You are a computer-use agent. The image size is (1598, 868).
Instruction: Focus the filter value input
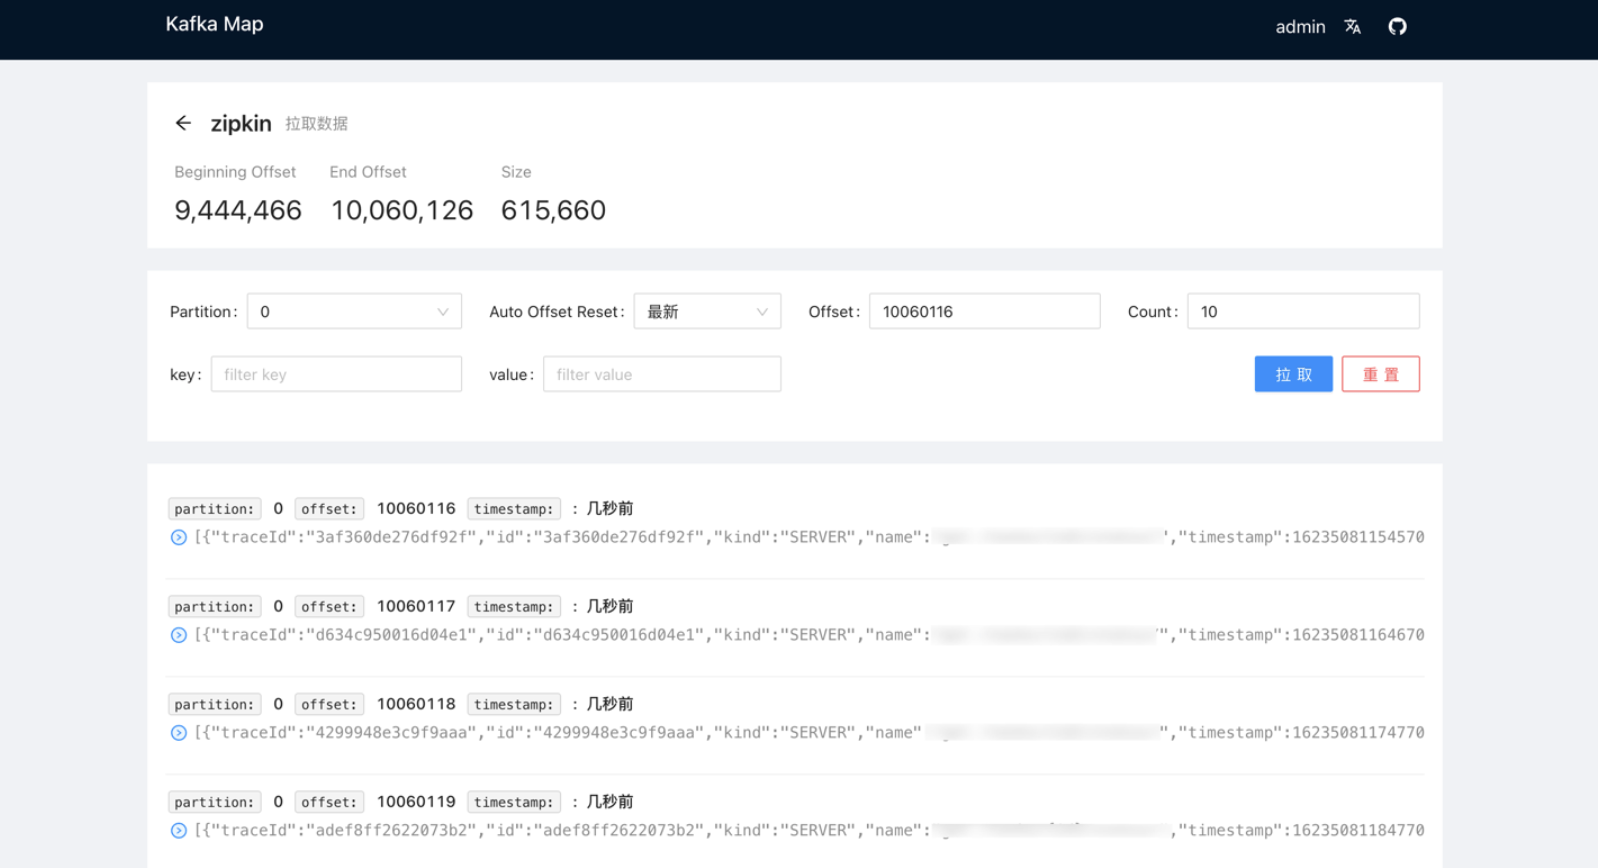[x=662, y=374]
